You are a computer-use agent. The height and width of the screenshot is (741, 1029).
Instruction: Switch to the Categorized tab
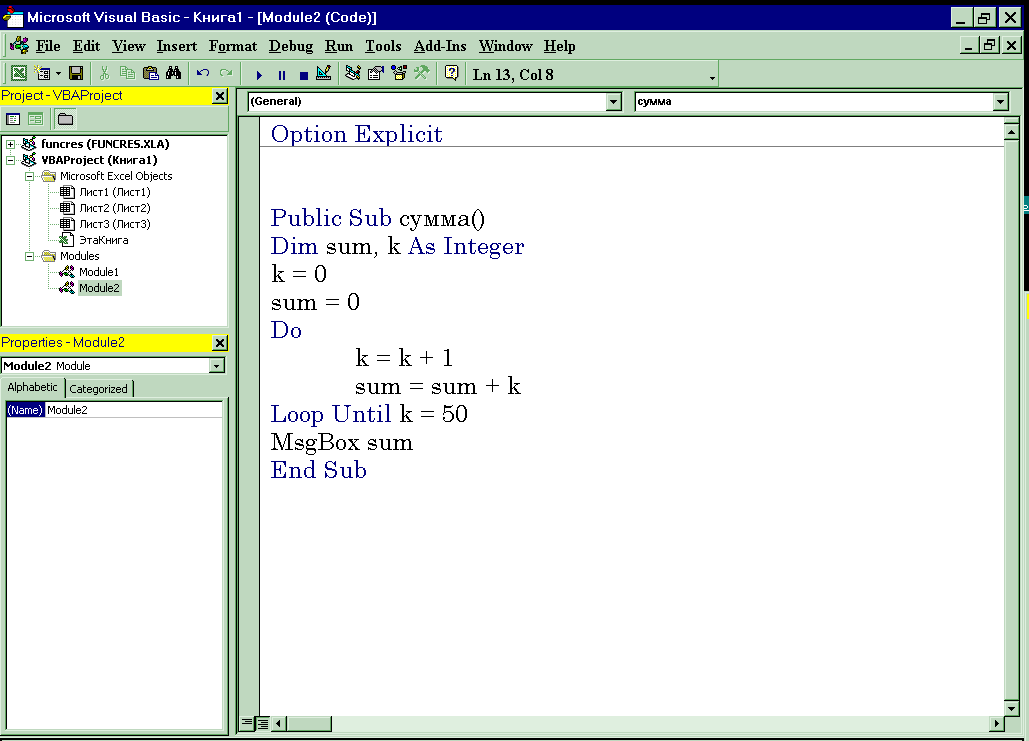[x=98, y=389]
